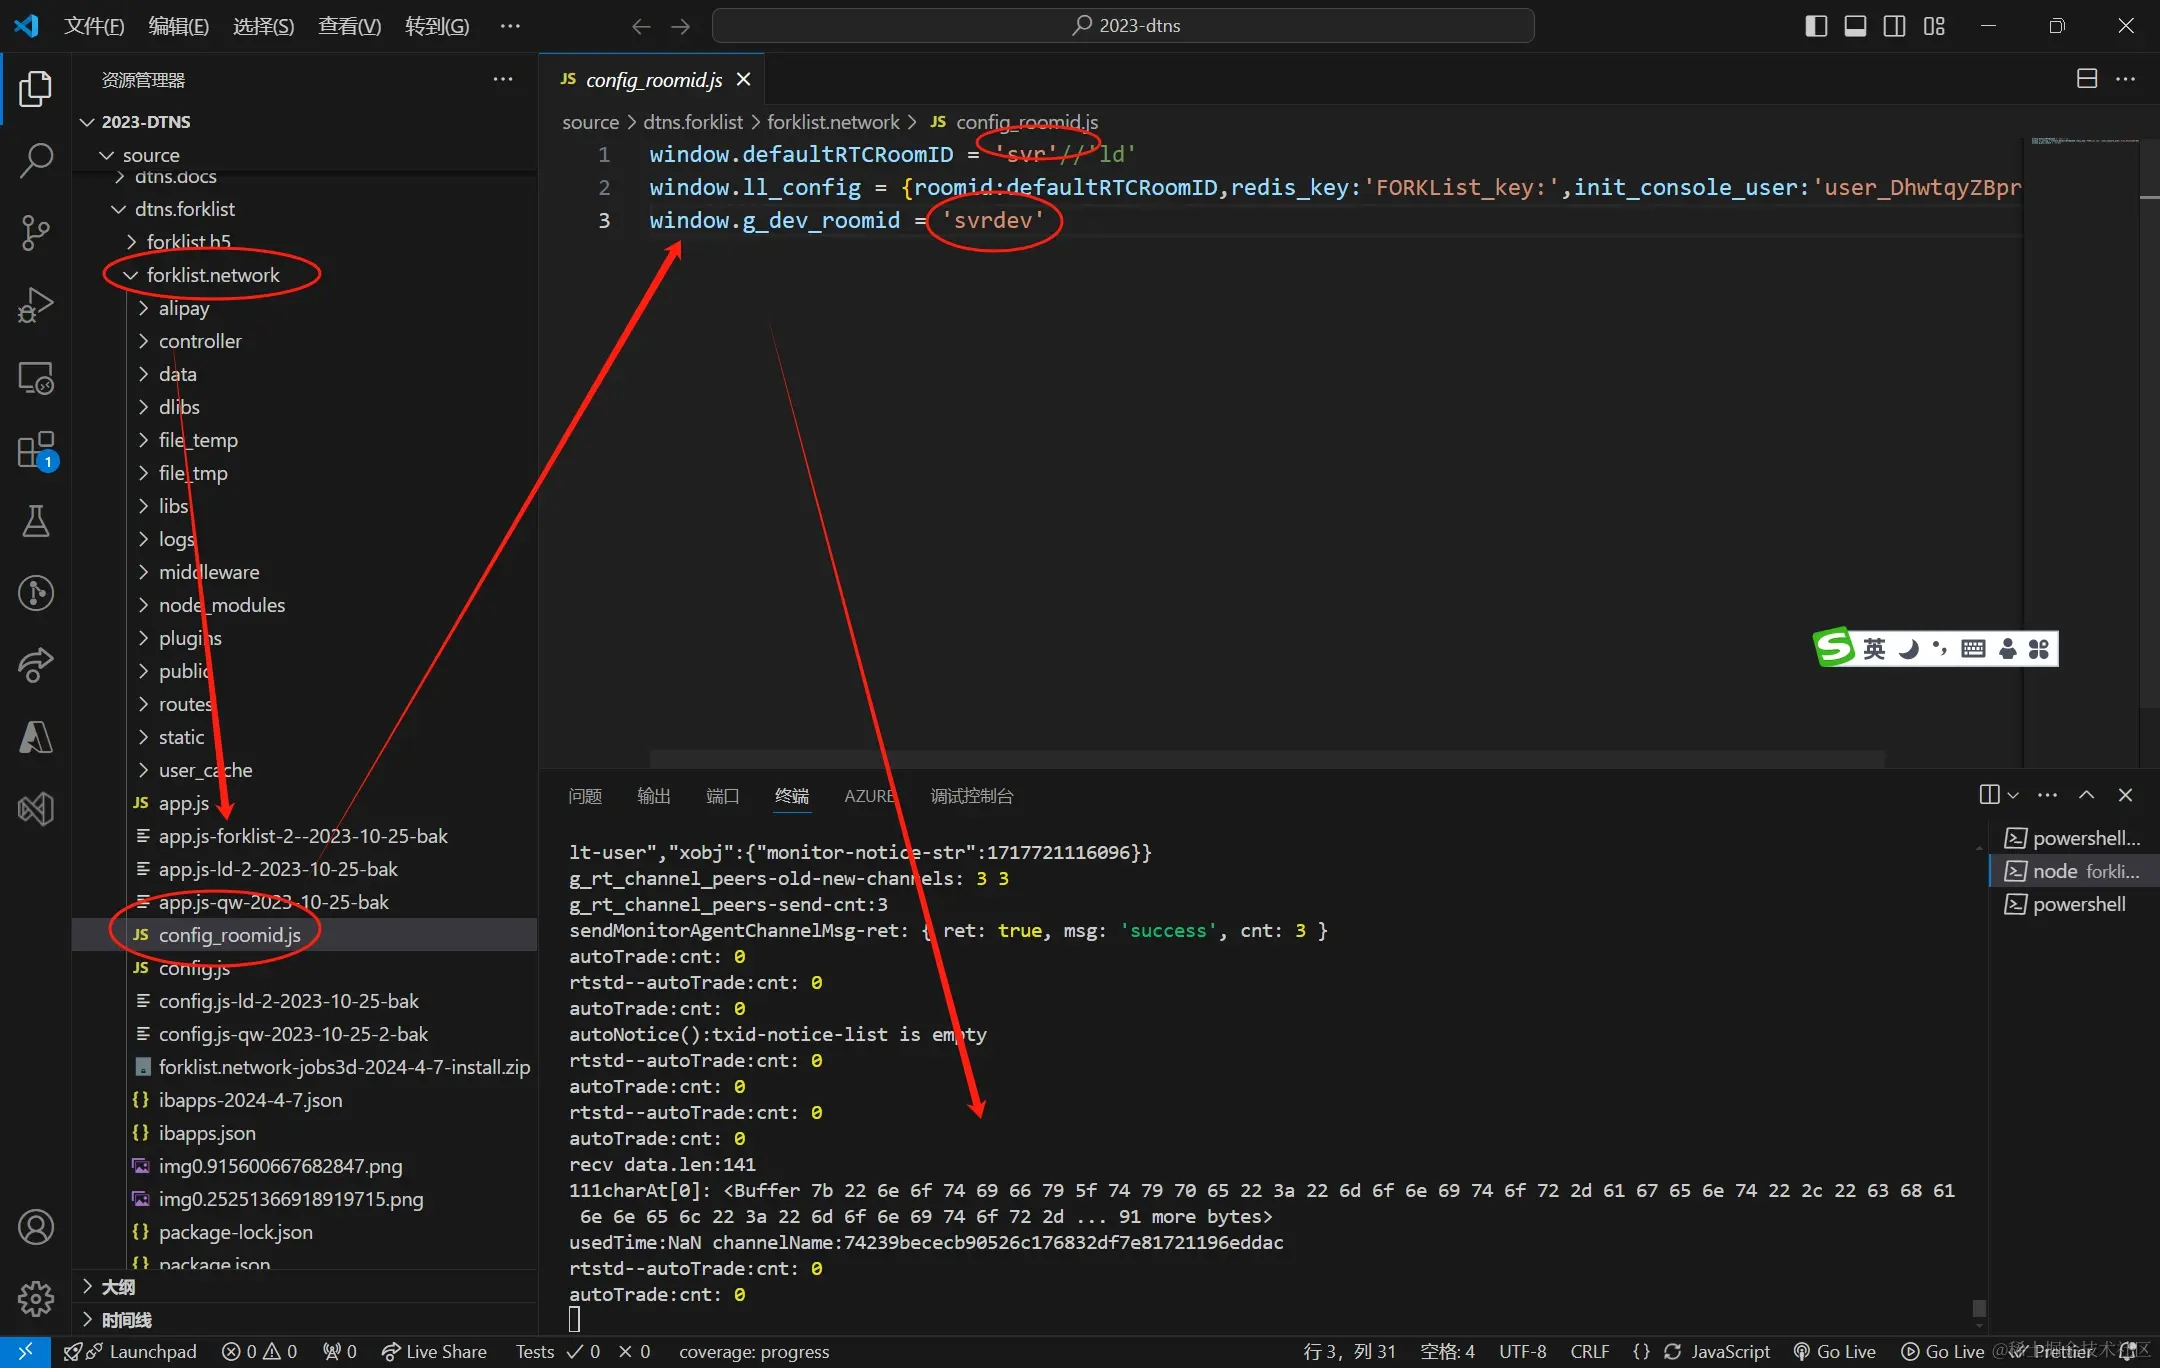
Task: Open the Manage gear settings icon
Action: pyautogui.click(x=36, y=1299)
